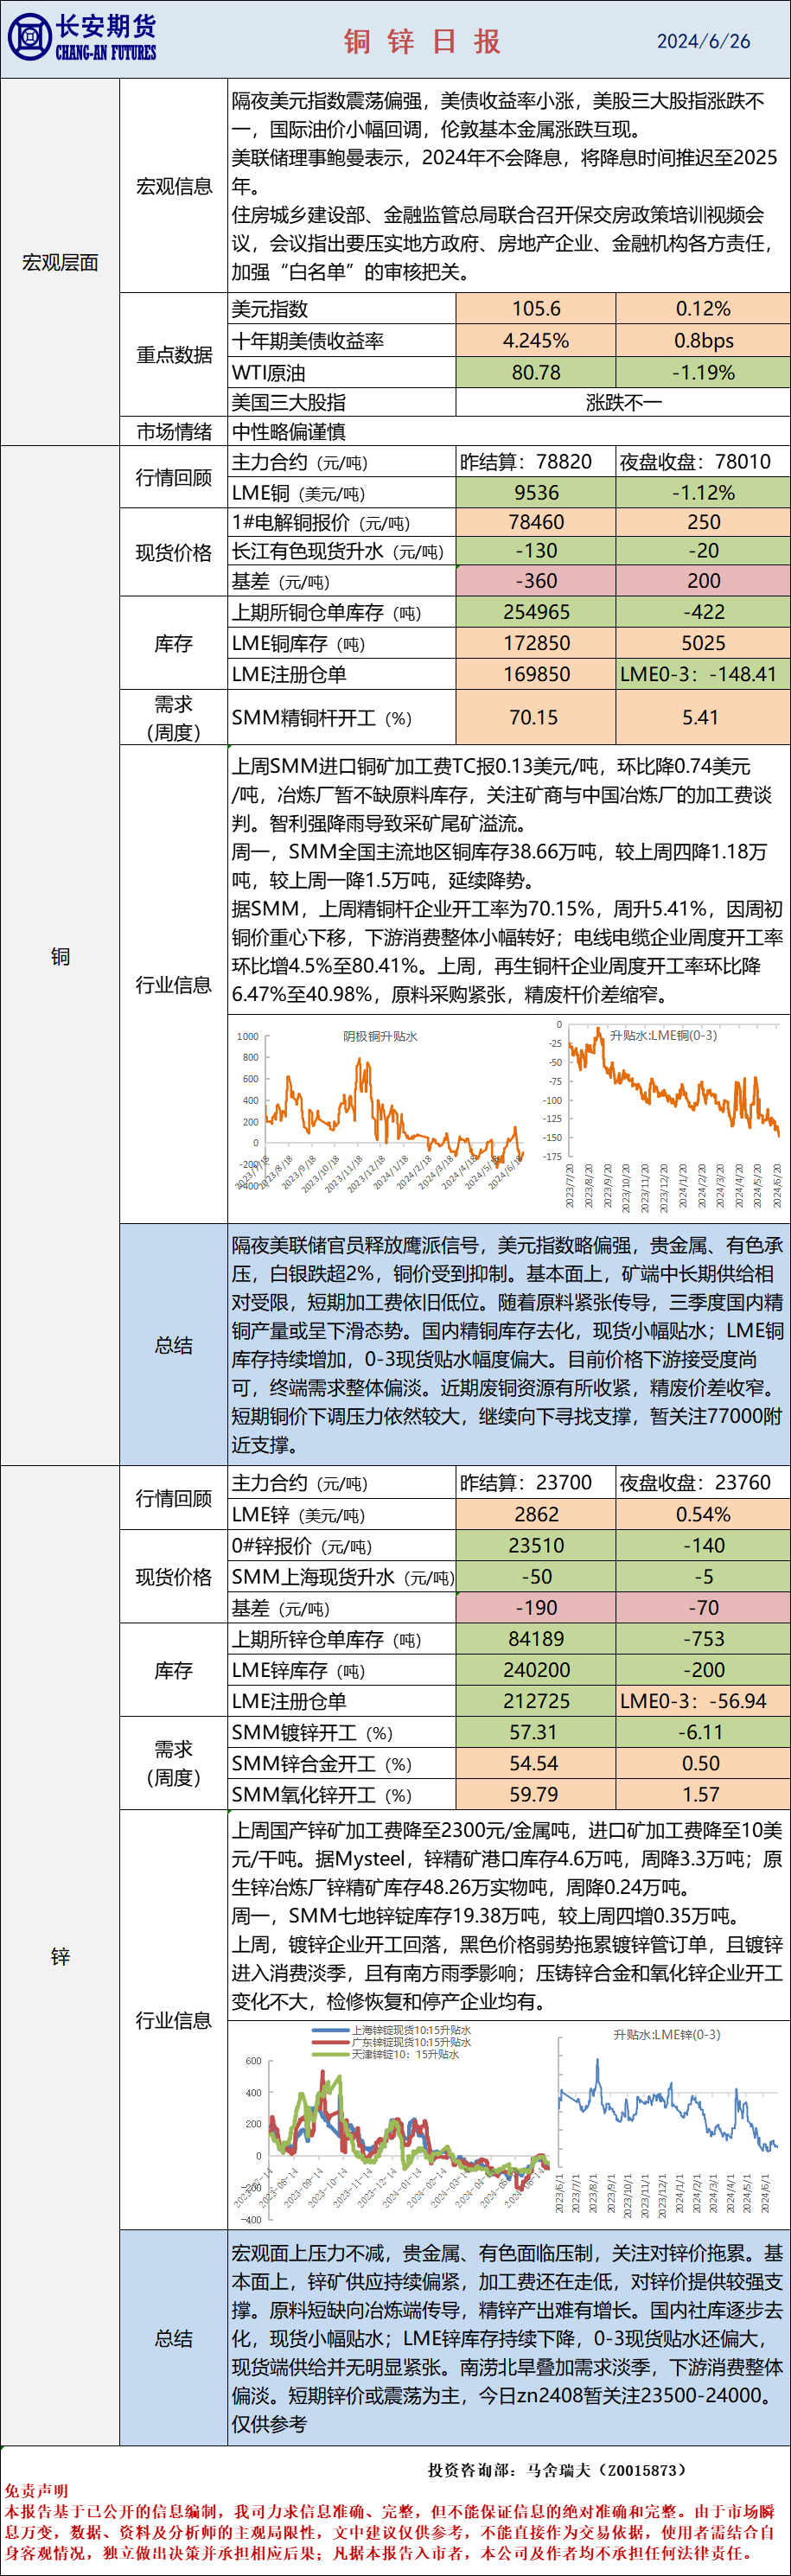Open the 阴极铜升贴水 chart
Image resolution: width=791 pixels, height=2576 pixels.
(380, 1112)
